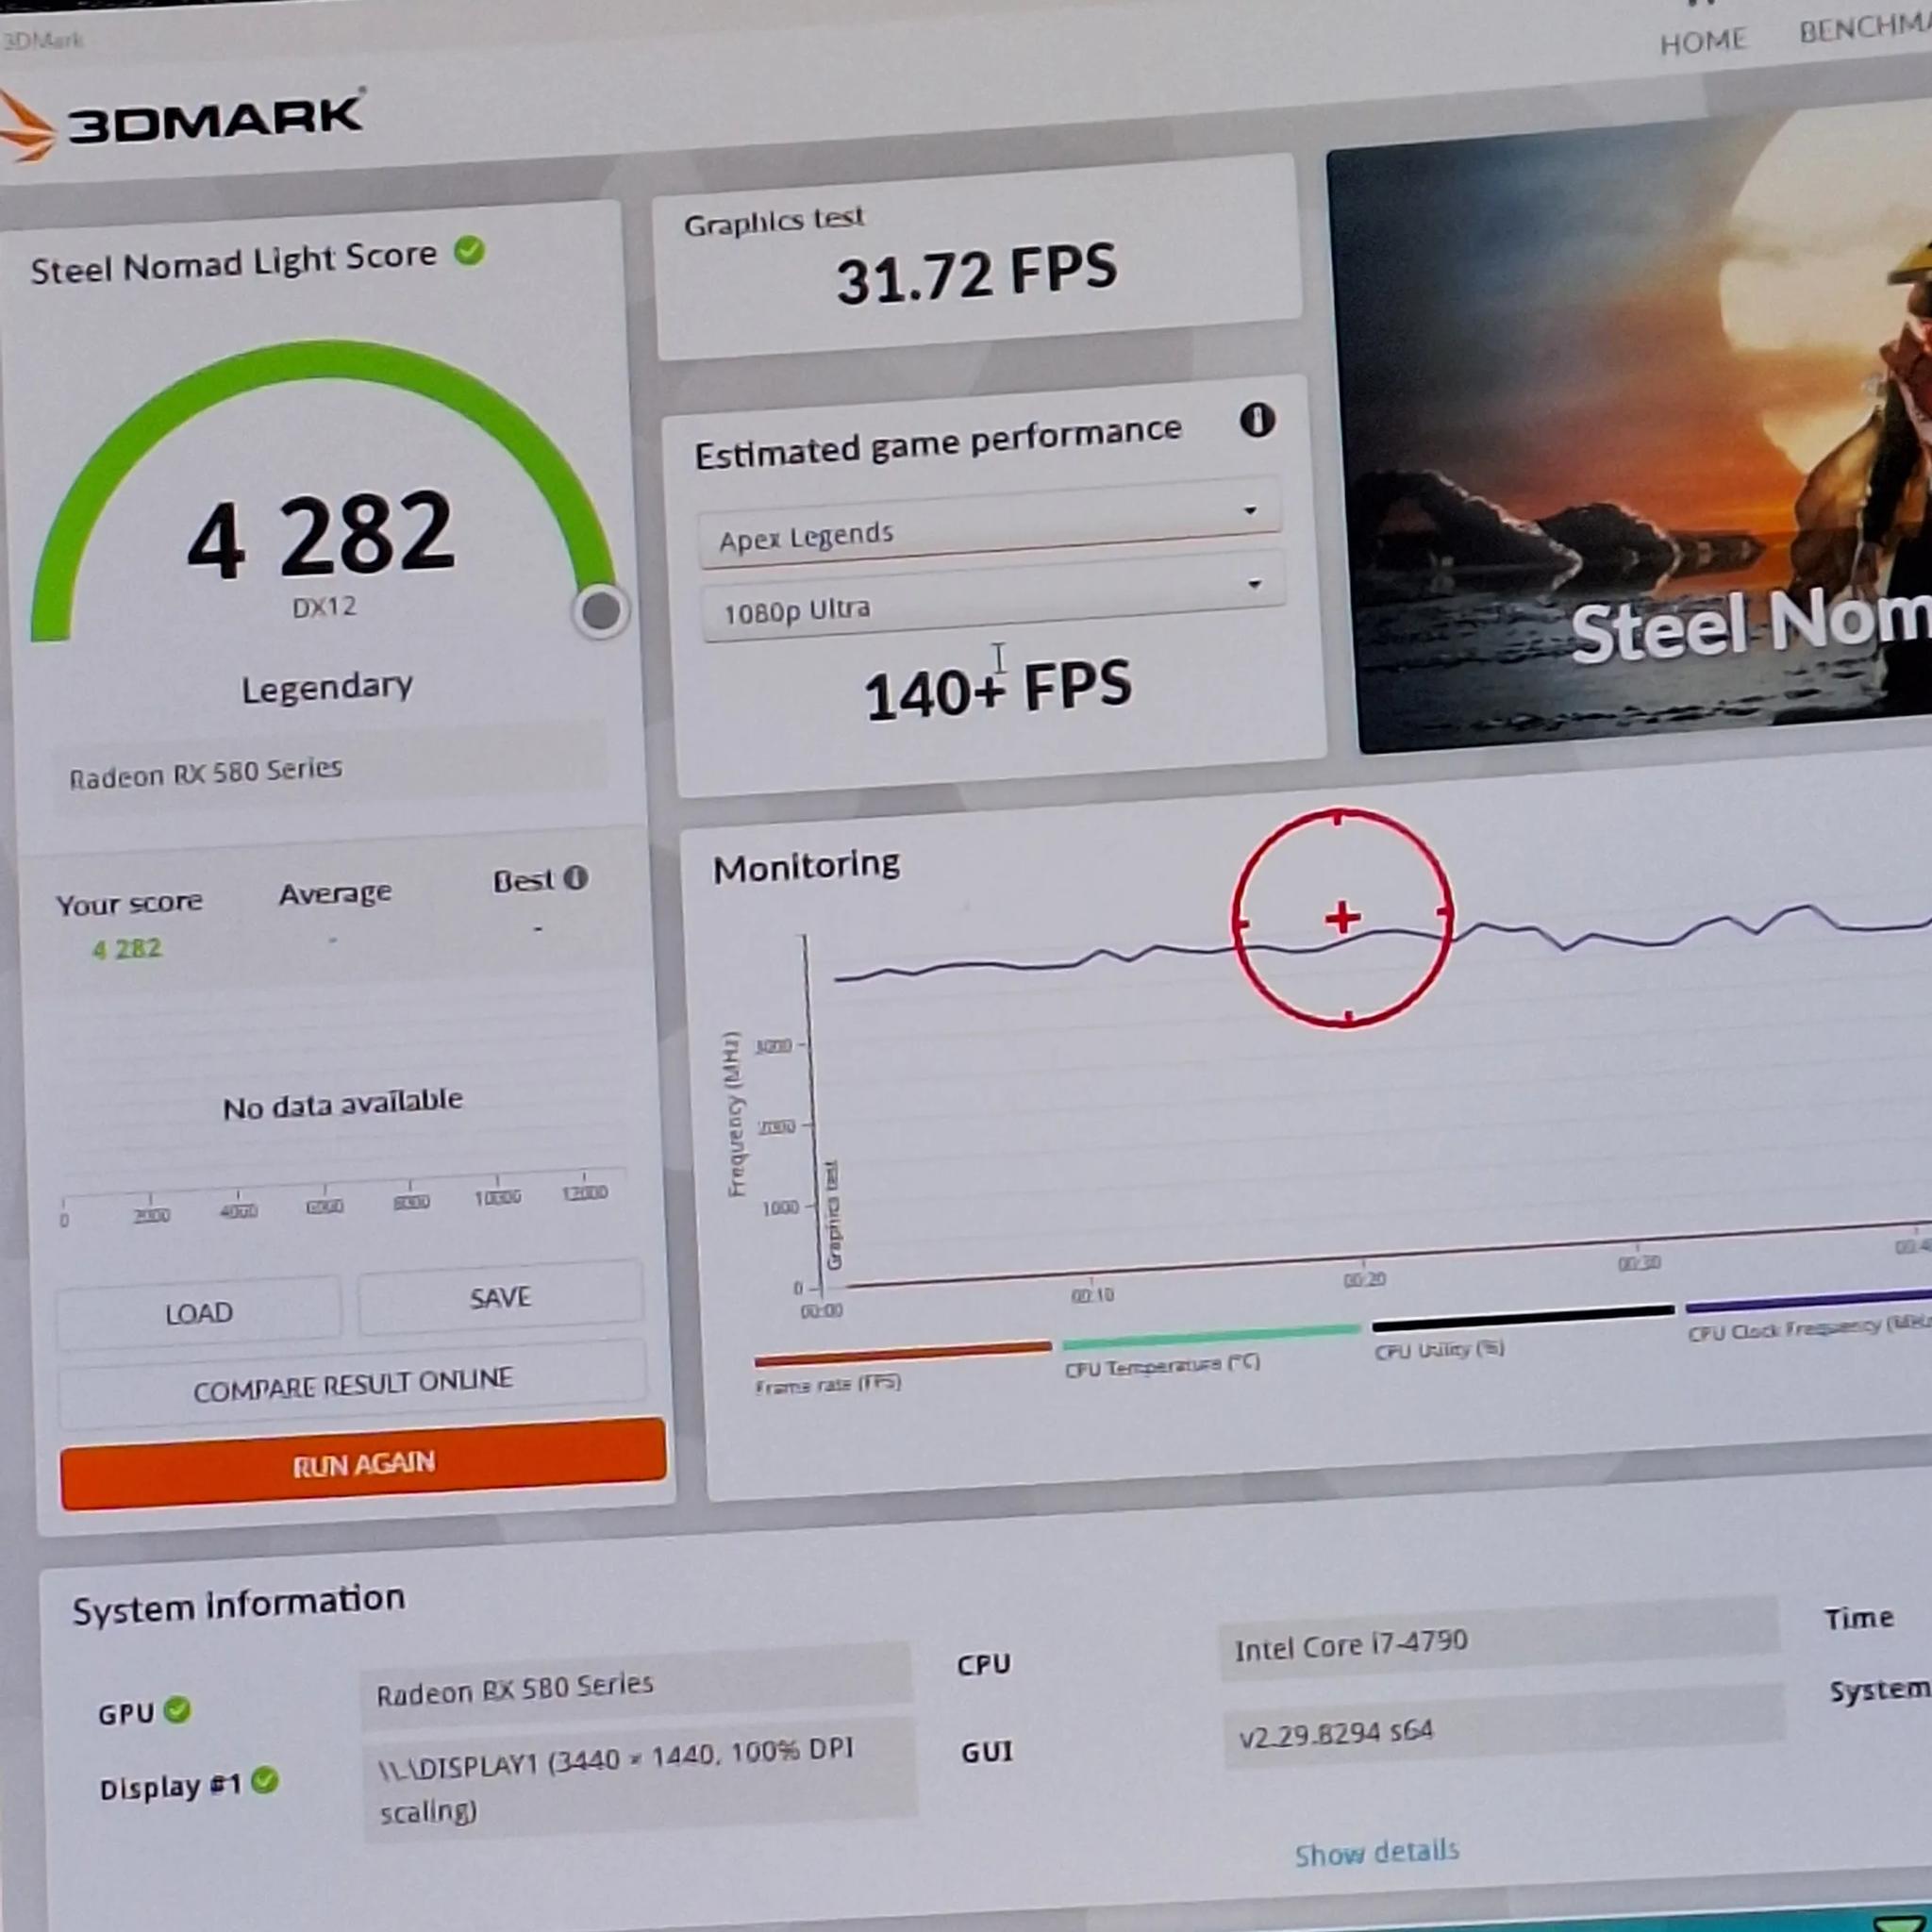Viewport: 1932px width, 1932px height.
Task: Click the 31.72 FPS graphics test result
Action: coord(976,274)
